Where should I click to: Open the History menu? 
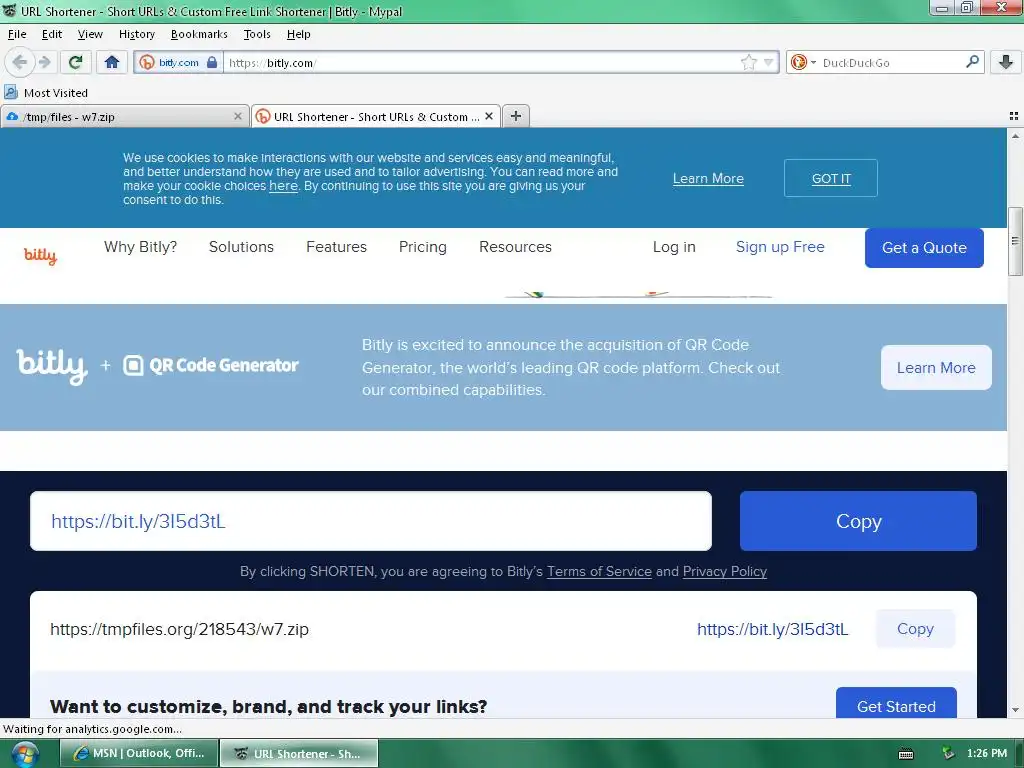136,34
